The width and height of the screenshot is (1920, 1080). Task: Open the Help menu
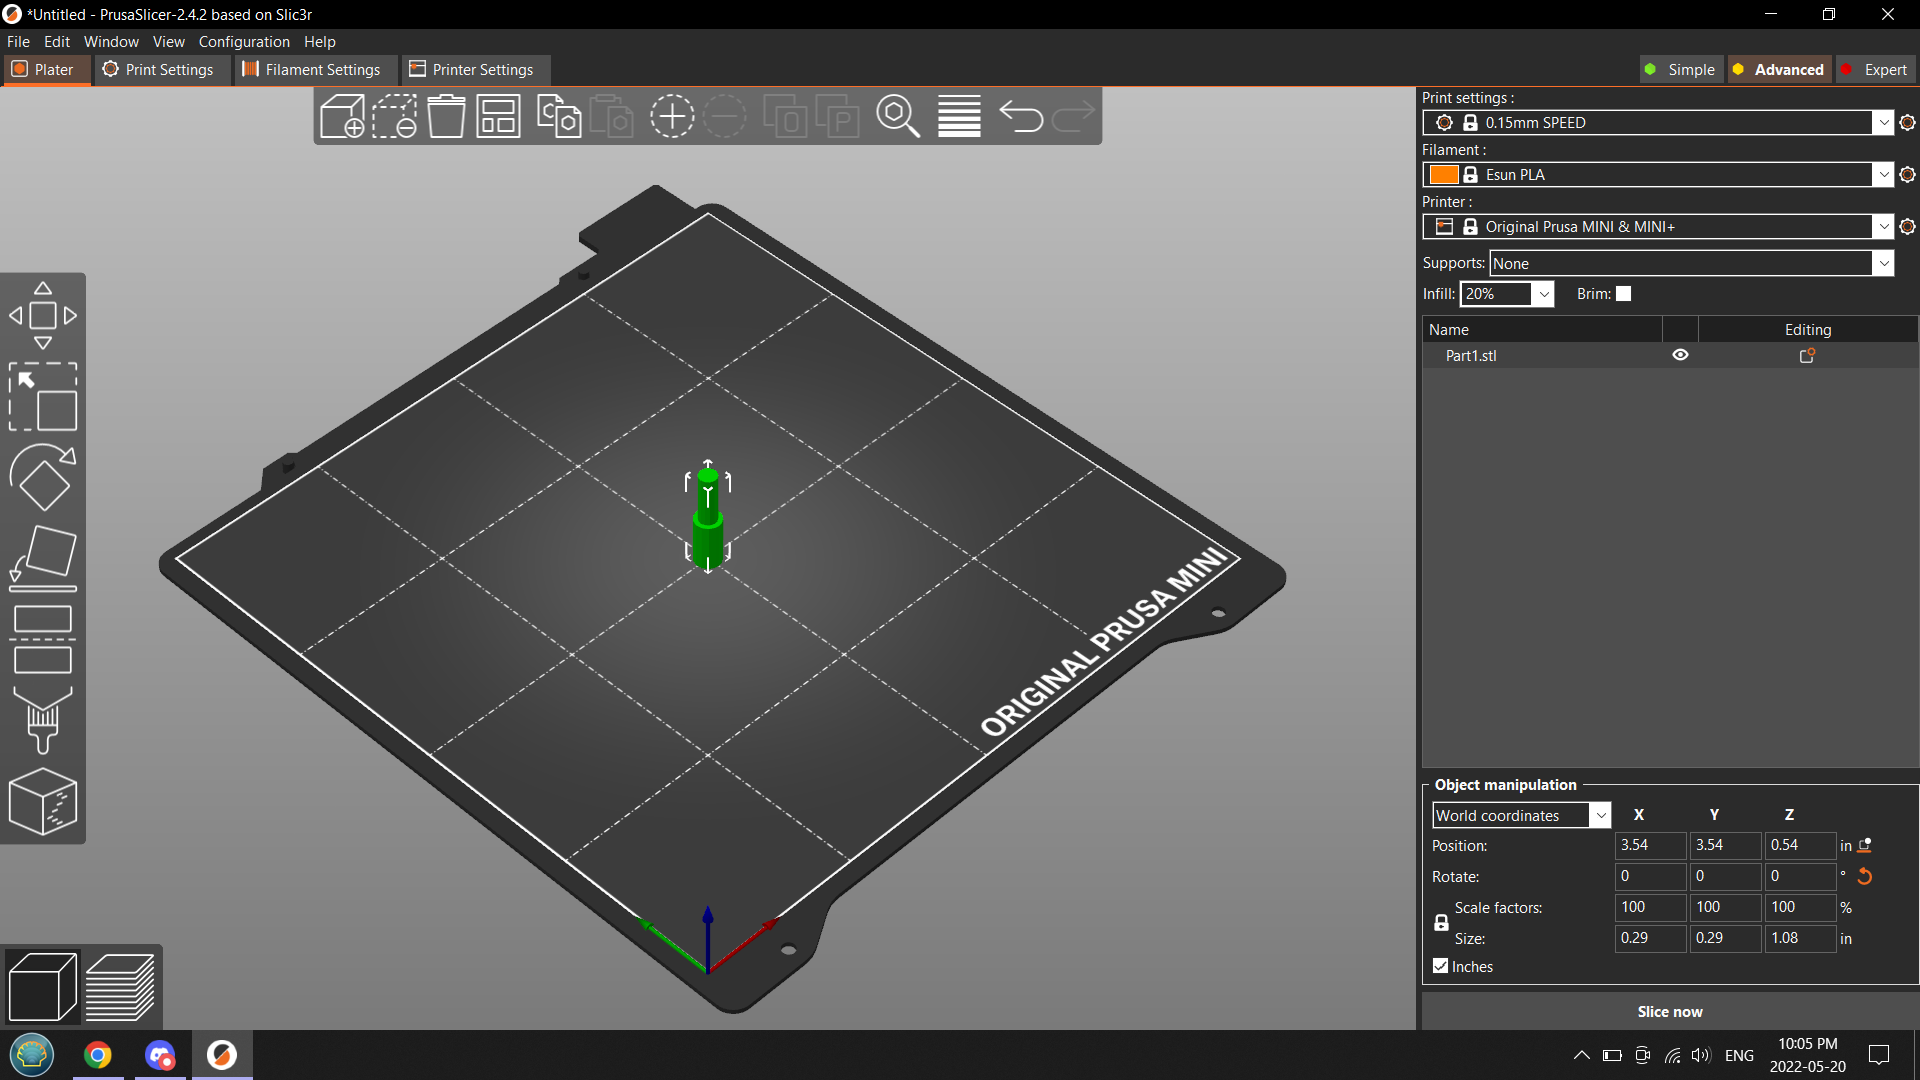tap(320, 42)
